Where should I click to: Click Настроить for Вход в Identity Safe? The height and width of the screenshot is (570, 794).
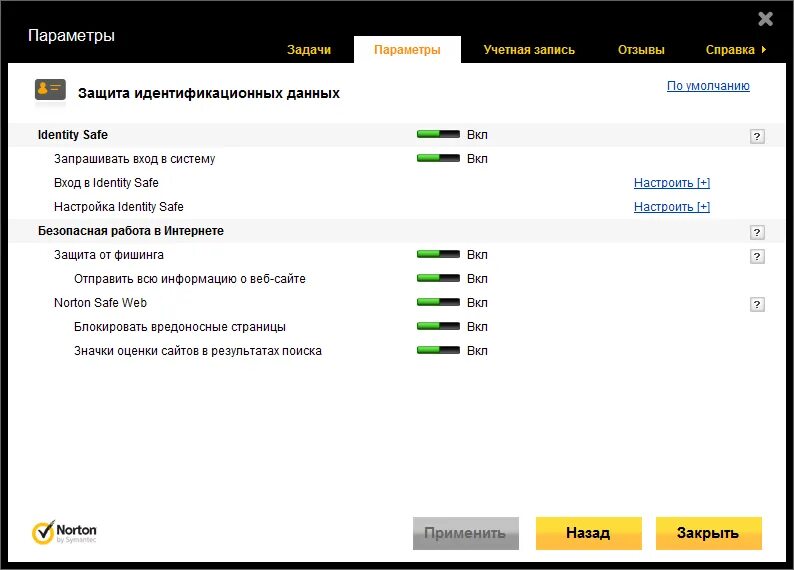[672, 183]
